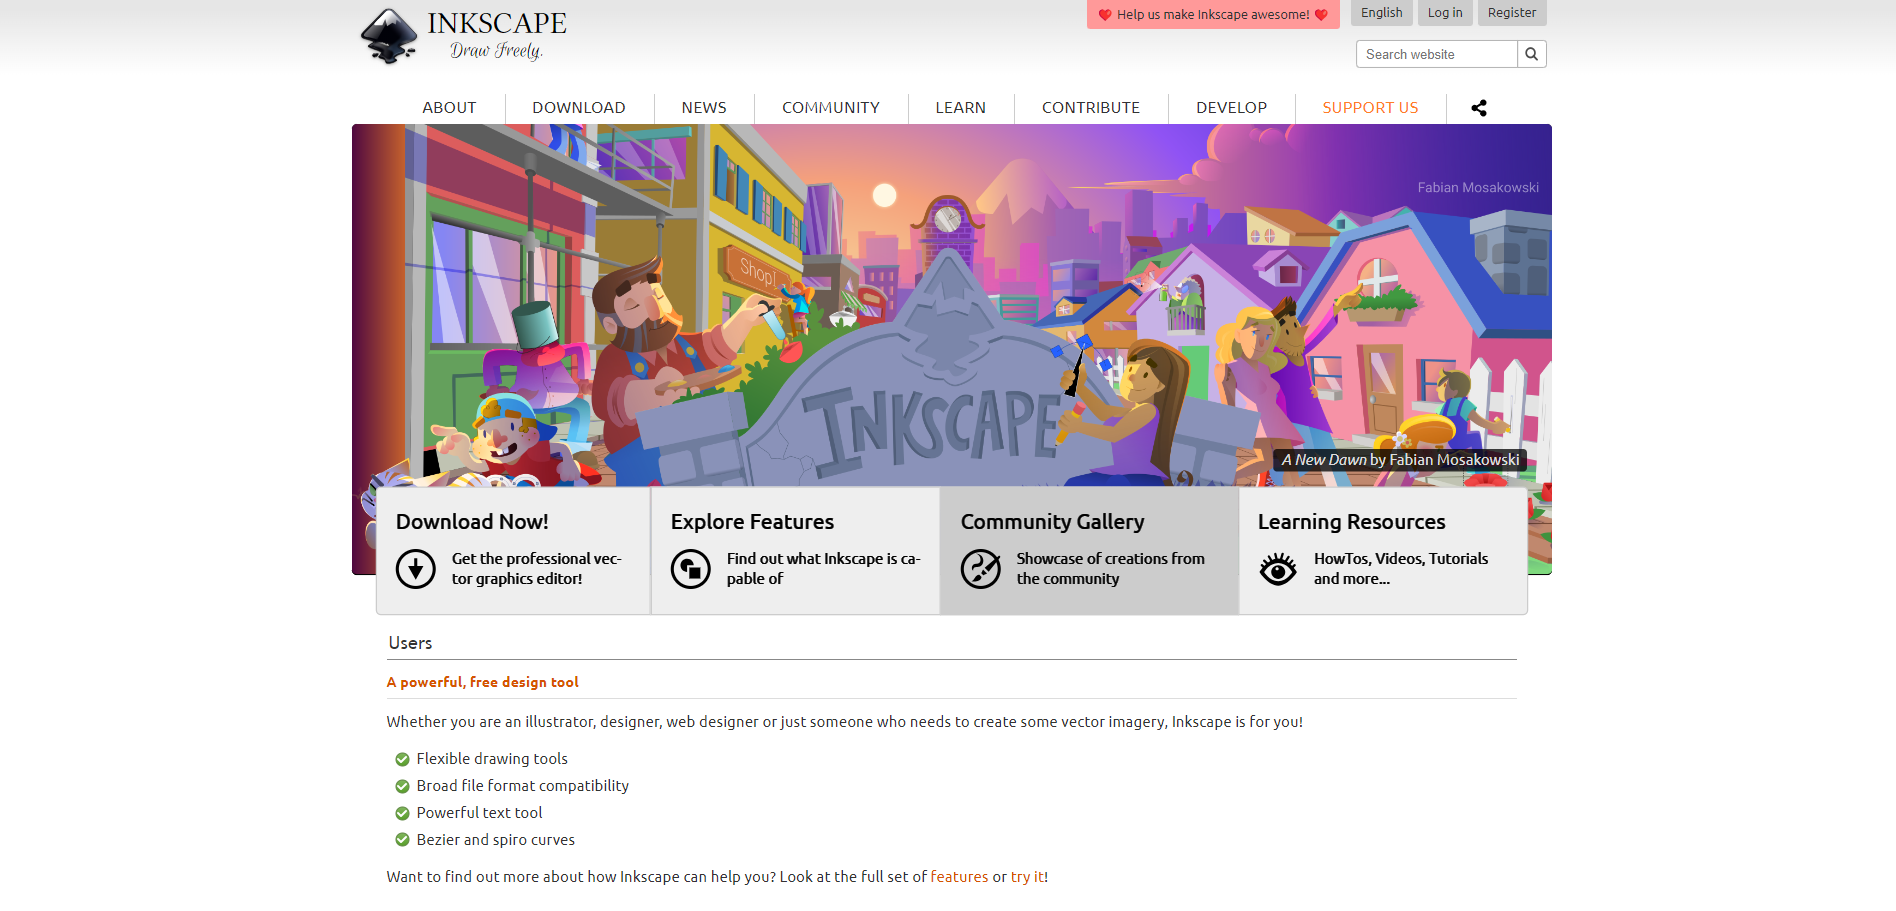Click 'HowTos, Videos, Tutorials and more...' text
1896x911 pixels.
pos(1401,569)
